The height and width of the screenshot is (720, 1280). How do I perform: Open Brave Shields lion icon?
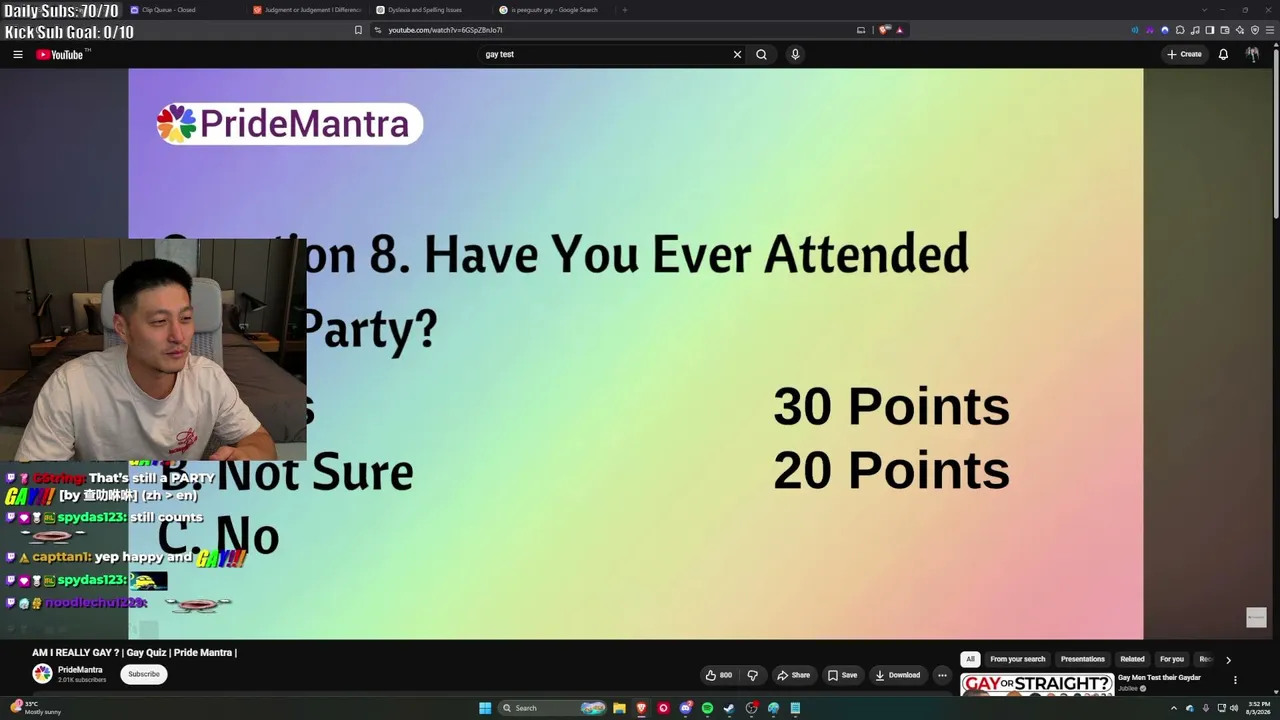(x=884, y=30)
